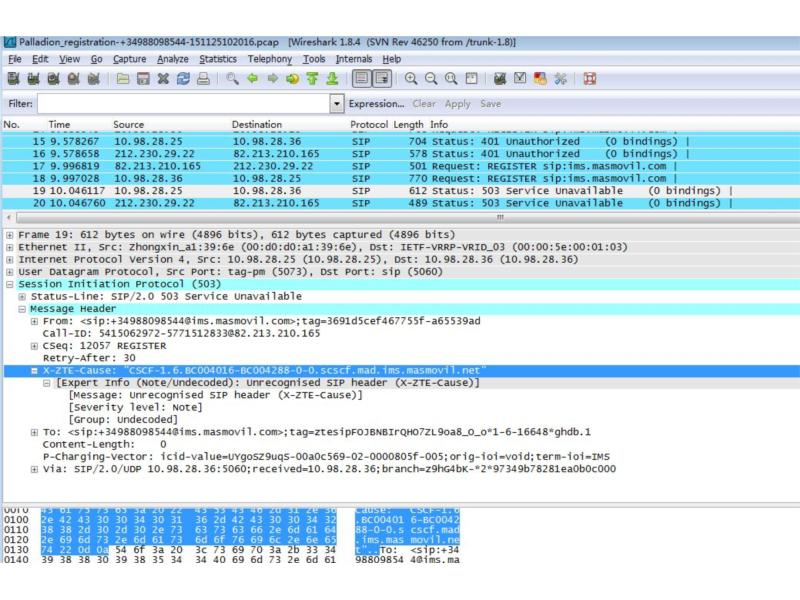Expand the Status-Line SIP/2.0 503 node
This screenshot has width=800, height=600.
pos(22,297)
